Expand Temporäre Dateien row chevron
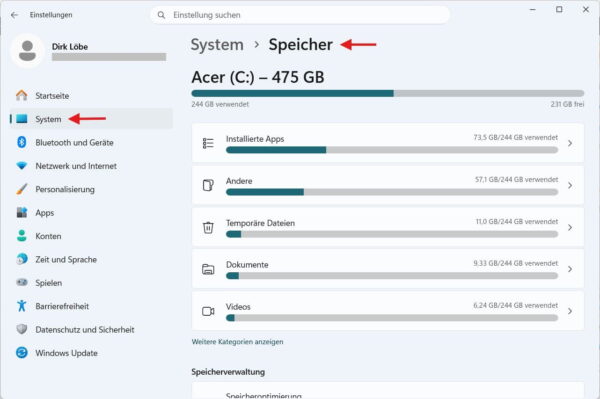Image resolution: width=600 pixels, height=399 pixels. point(570,227)
